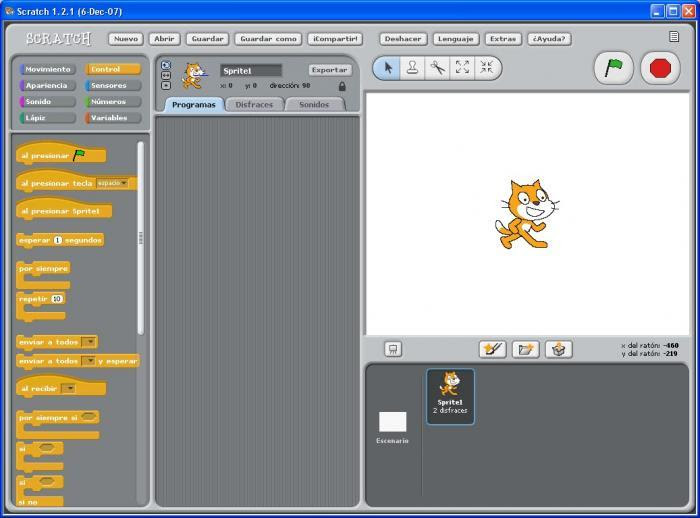Viewport: 700px width, 518px height.
Task: Open the 'espacio' key dropdown
Action: pos(112,183)
